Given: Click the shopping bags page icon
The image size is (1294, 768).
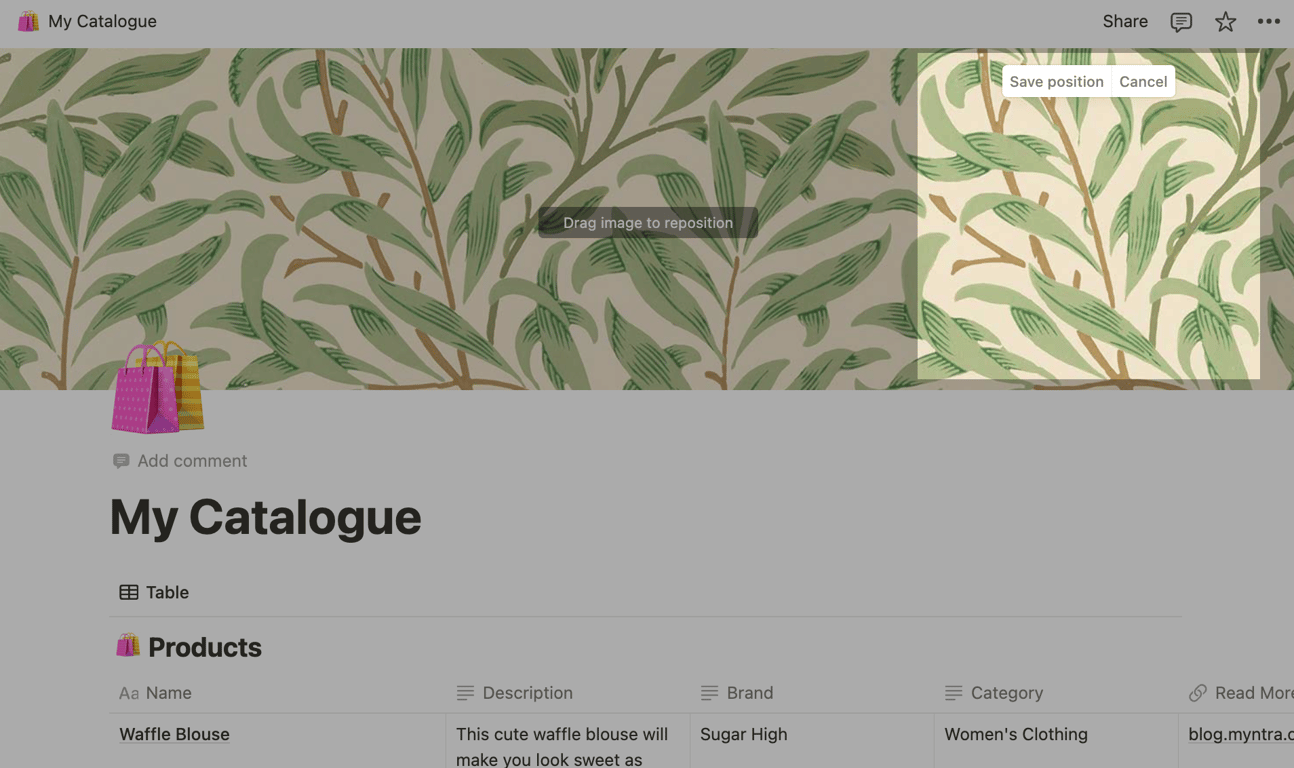Looking at the screenshot, I should (158, 388).
